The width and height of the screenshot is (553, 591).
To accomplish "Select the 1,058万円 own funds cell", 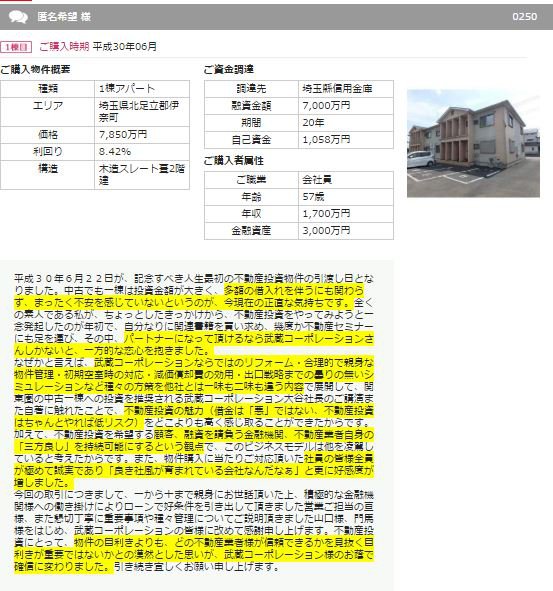I will [x=346, y=140].
